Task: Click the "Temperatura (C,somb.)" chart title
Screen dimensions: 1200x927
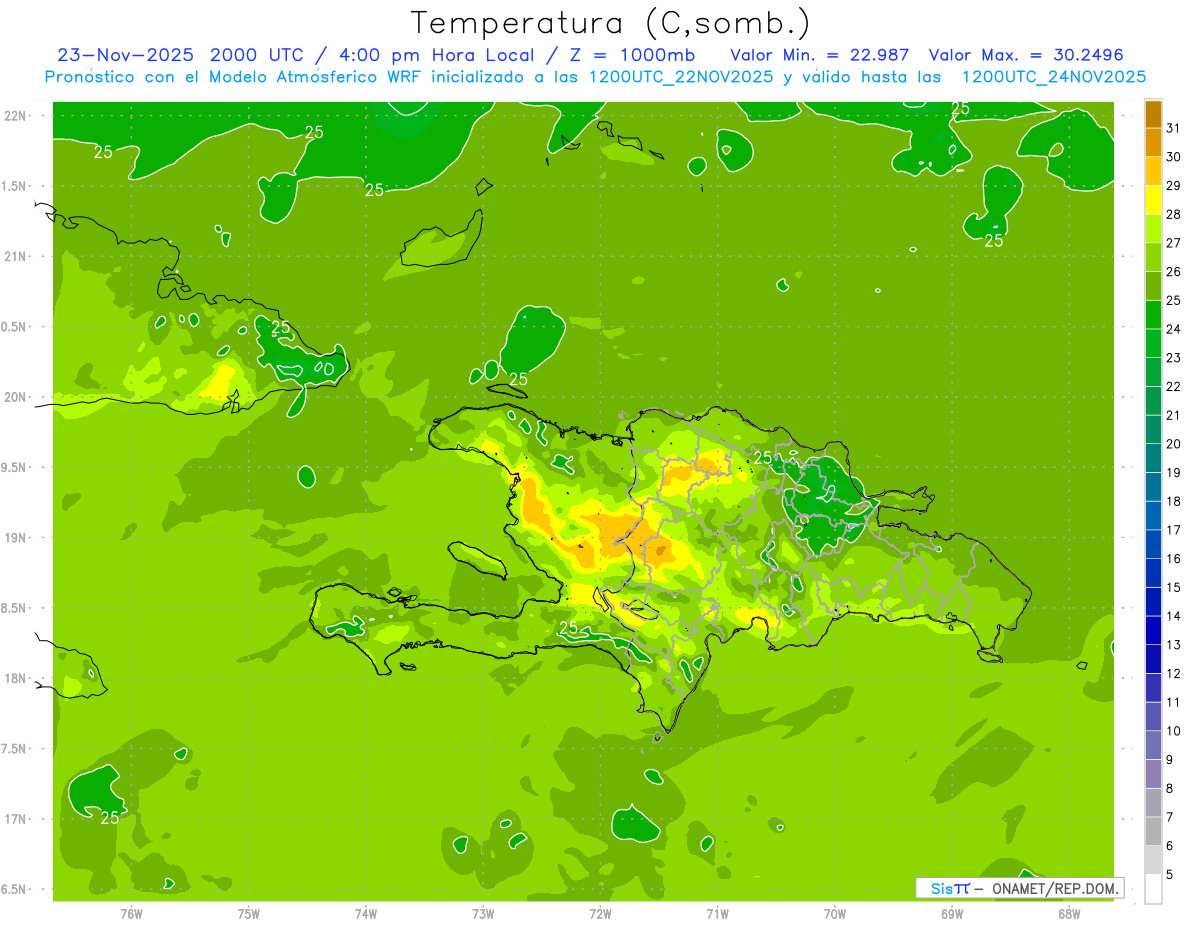Action: 611,23
